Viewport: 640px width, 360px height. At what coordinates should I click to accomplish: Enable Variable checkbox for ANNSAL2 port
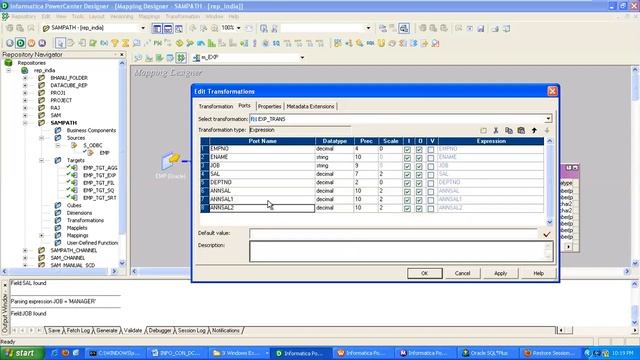[431, 209]
